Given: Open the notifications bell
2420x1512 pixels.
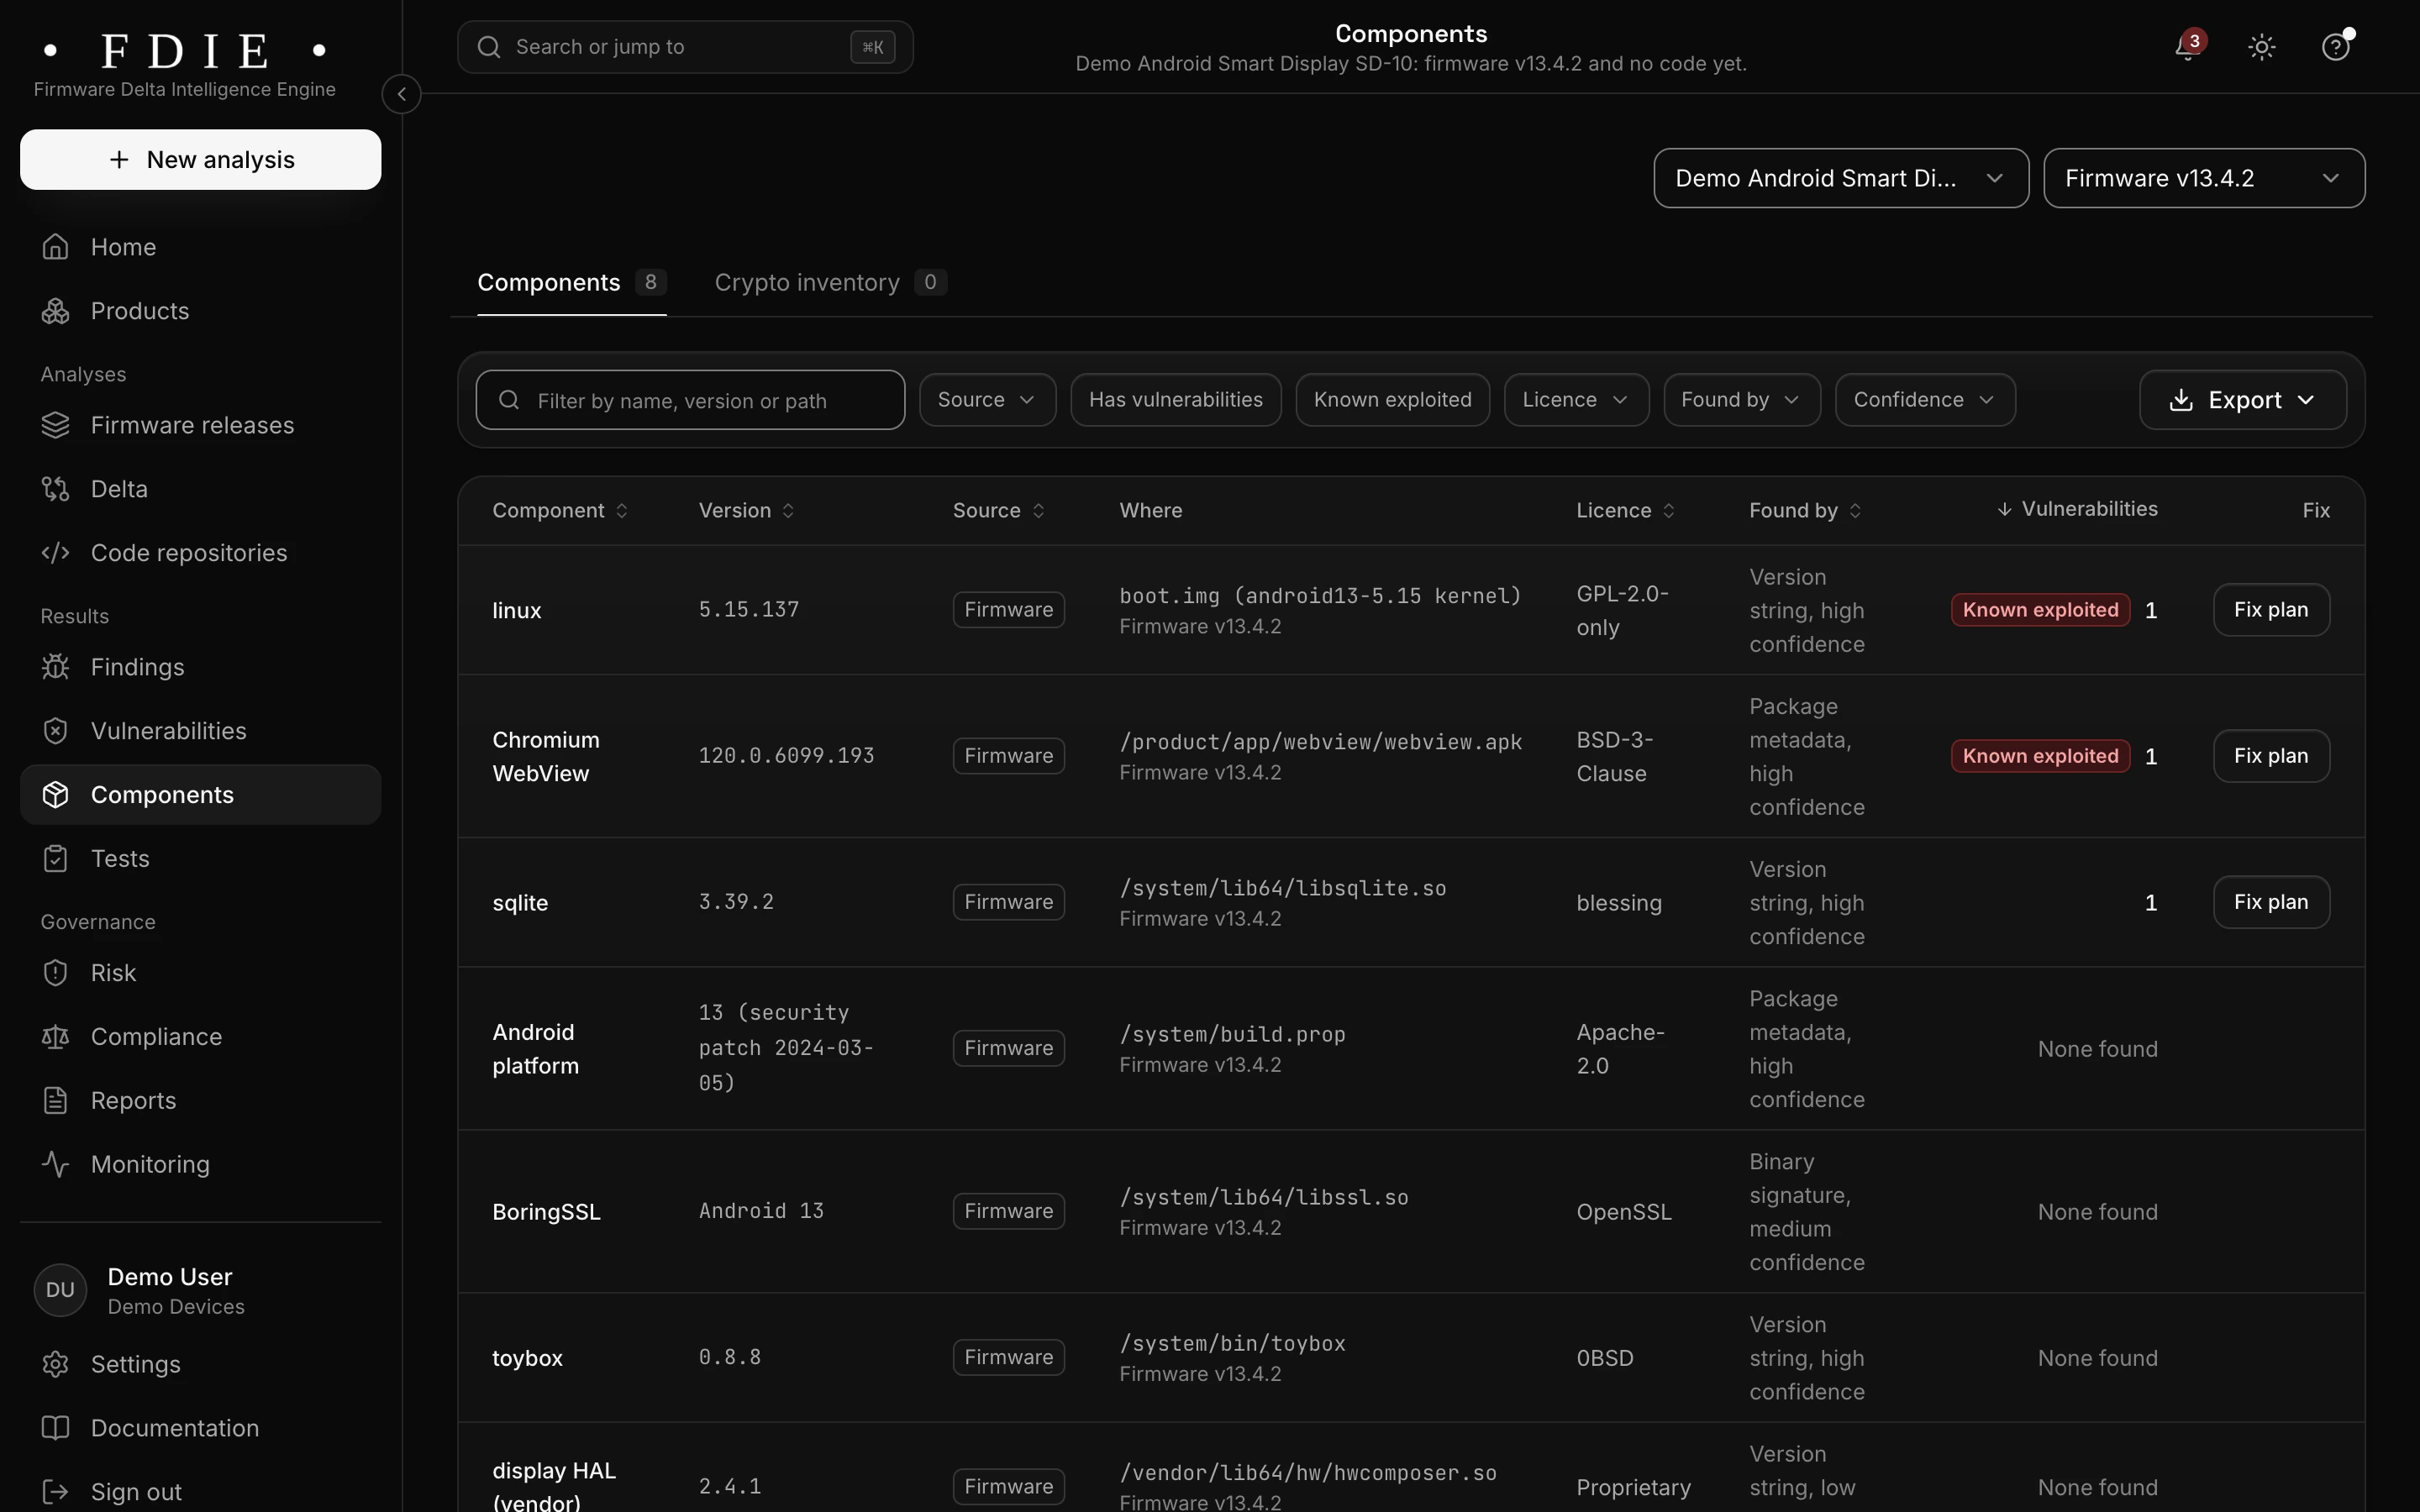Looking at the screenshot, I should point(2188,47).
